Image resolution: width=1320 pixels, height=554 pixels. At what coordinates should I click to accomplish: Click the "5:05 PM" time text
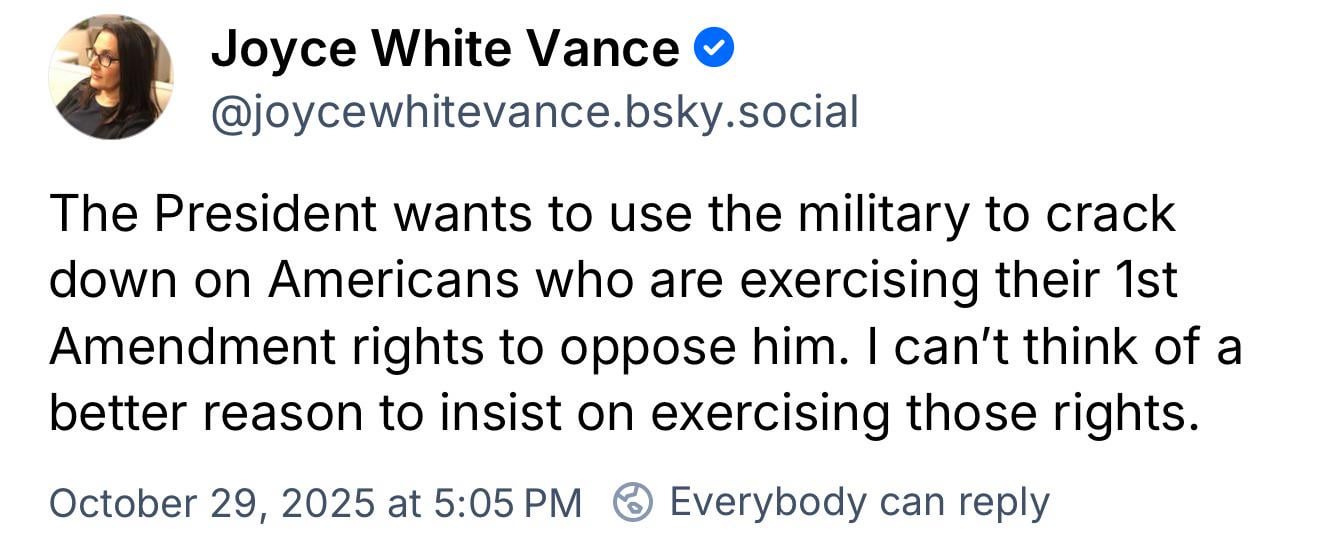(508, 502)
